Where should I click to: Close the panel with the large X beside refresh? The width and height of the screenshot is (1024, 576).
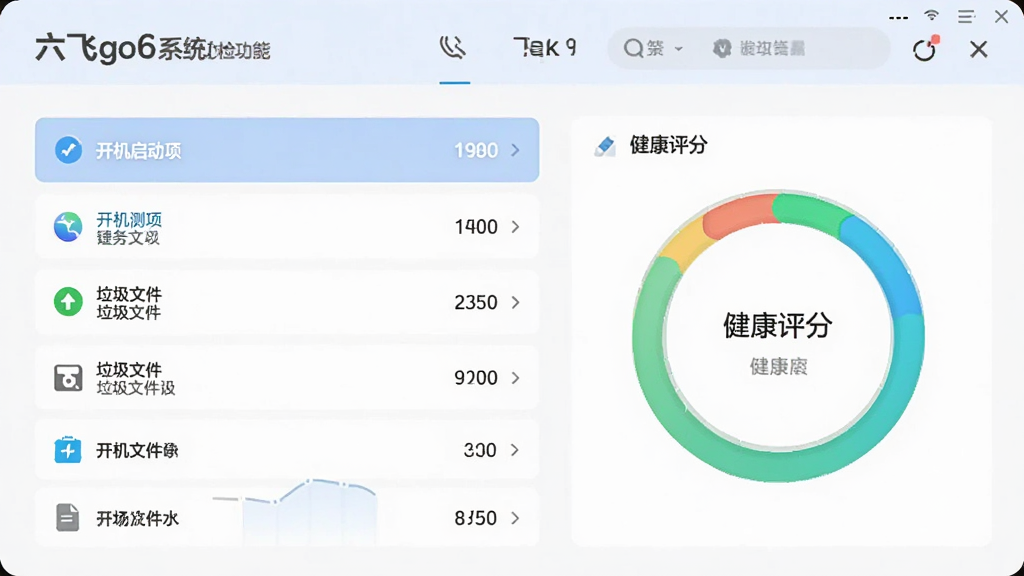coord(978,49)
